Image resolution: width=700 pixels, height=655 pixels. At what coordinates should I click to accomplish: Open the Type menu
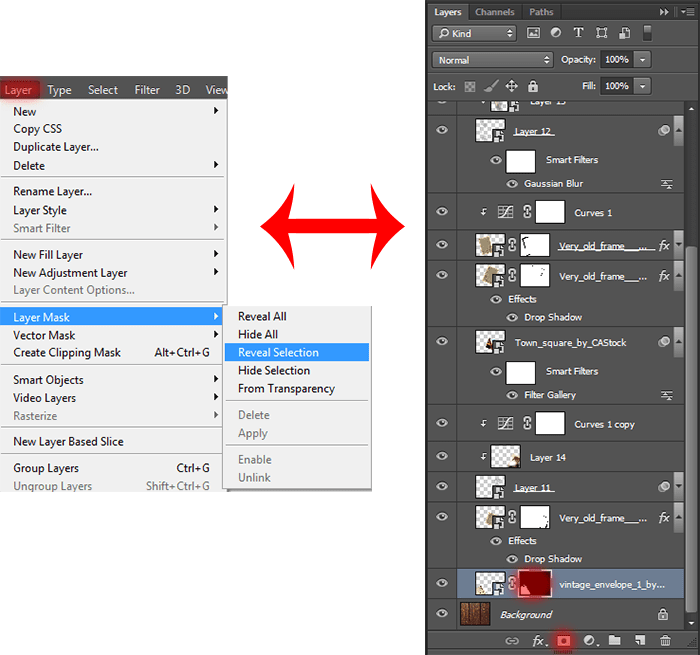point(59,90)
